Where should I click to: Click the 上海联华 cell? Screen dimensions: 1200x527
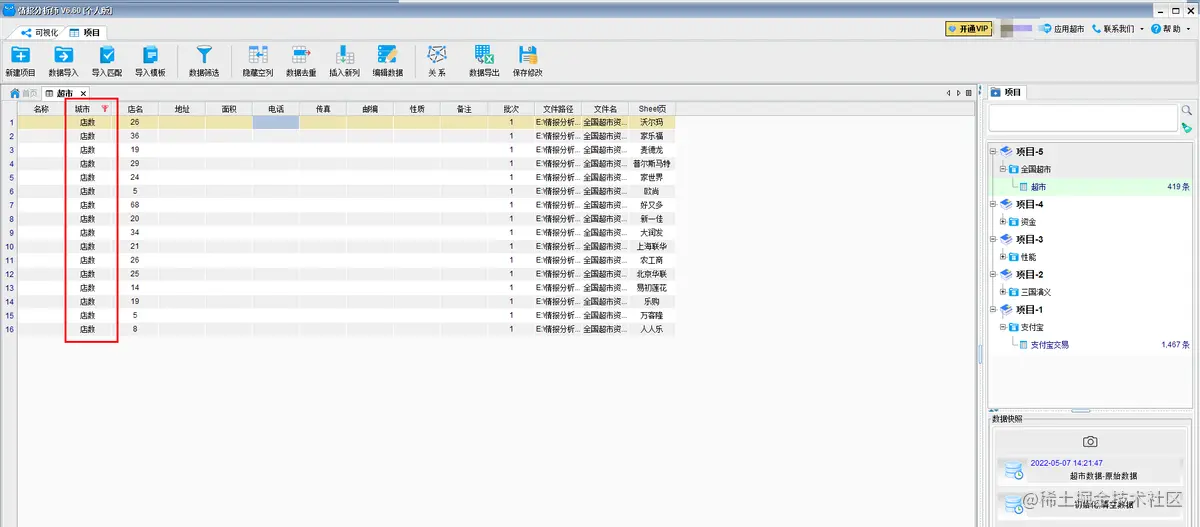coord(652,246)
